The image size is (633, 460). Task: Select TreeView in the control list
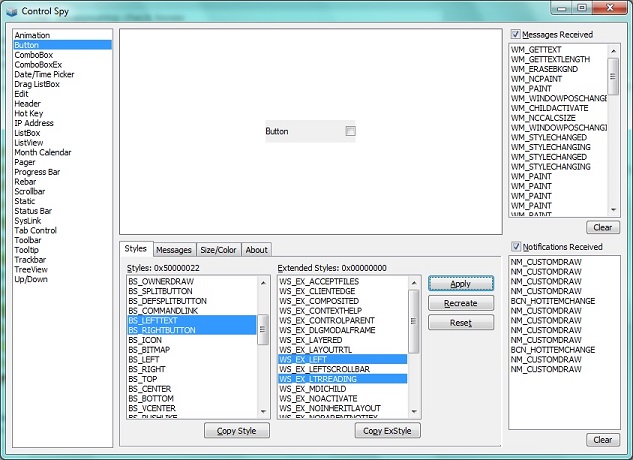click(31, 269)
